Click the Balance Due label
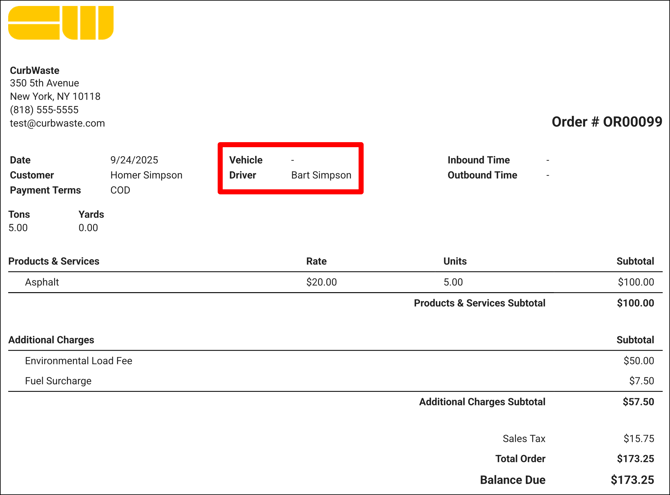Image resolution: width=670 pixels, height=495 pixels. pyautogui.click(x=512, y=480)
